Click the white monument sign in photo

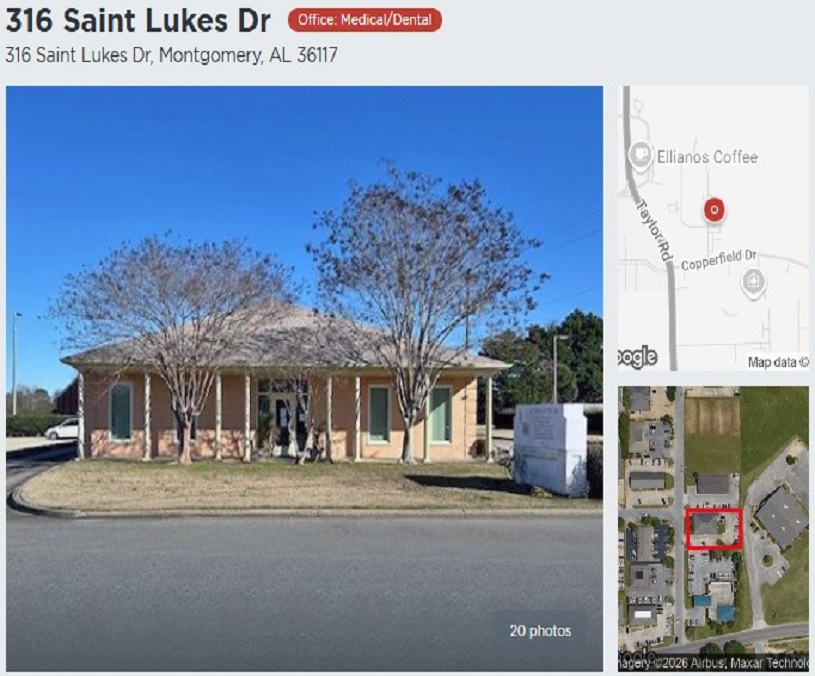pyautogui.click(x=550, y=449)
